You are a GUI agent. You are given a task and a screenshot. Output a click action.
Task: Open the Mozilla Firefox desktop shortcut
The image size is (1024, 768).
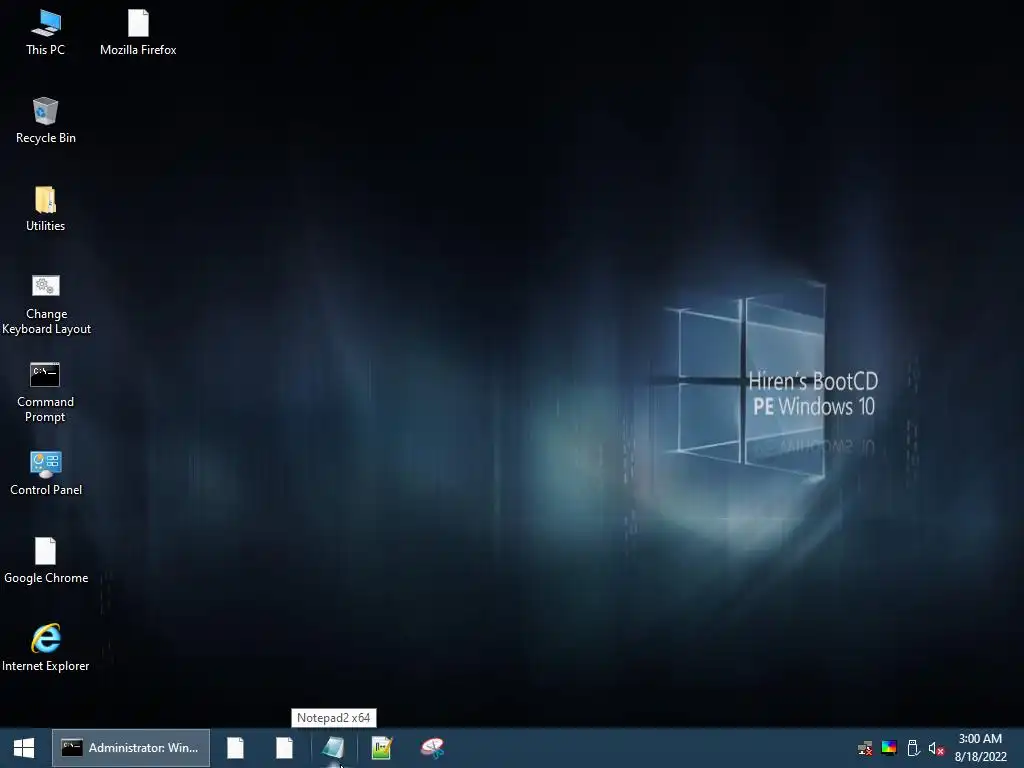pos(138,33)
